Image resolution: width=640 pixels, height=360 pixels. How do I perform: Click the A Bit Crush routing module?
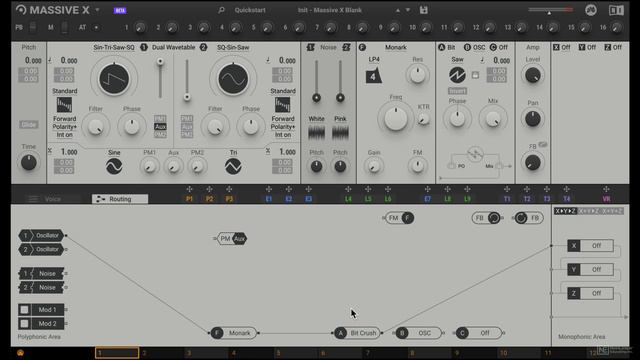coord(357,333)
